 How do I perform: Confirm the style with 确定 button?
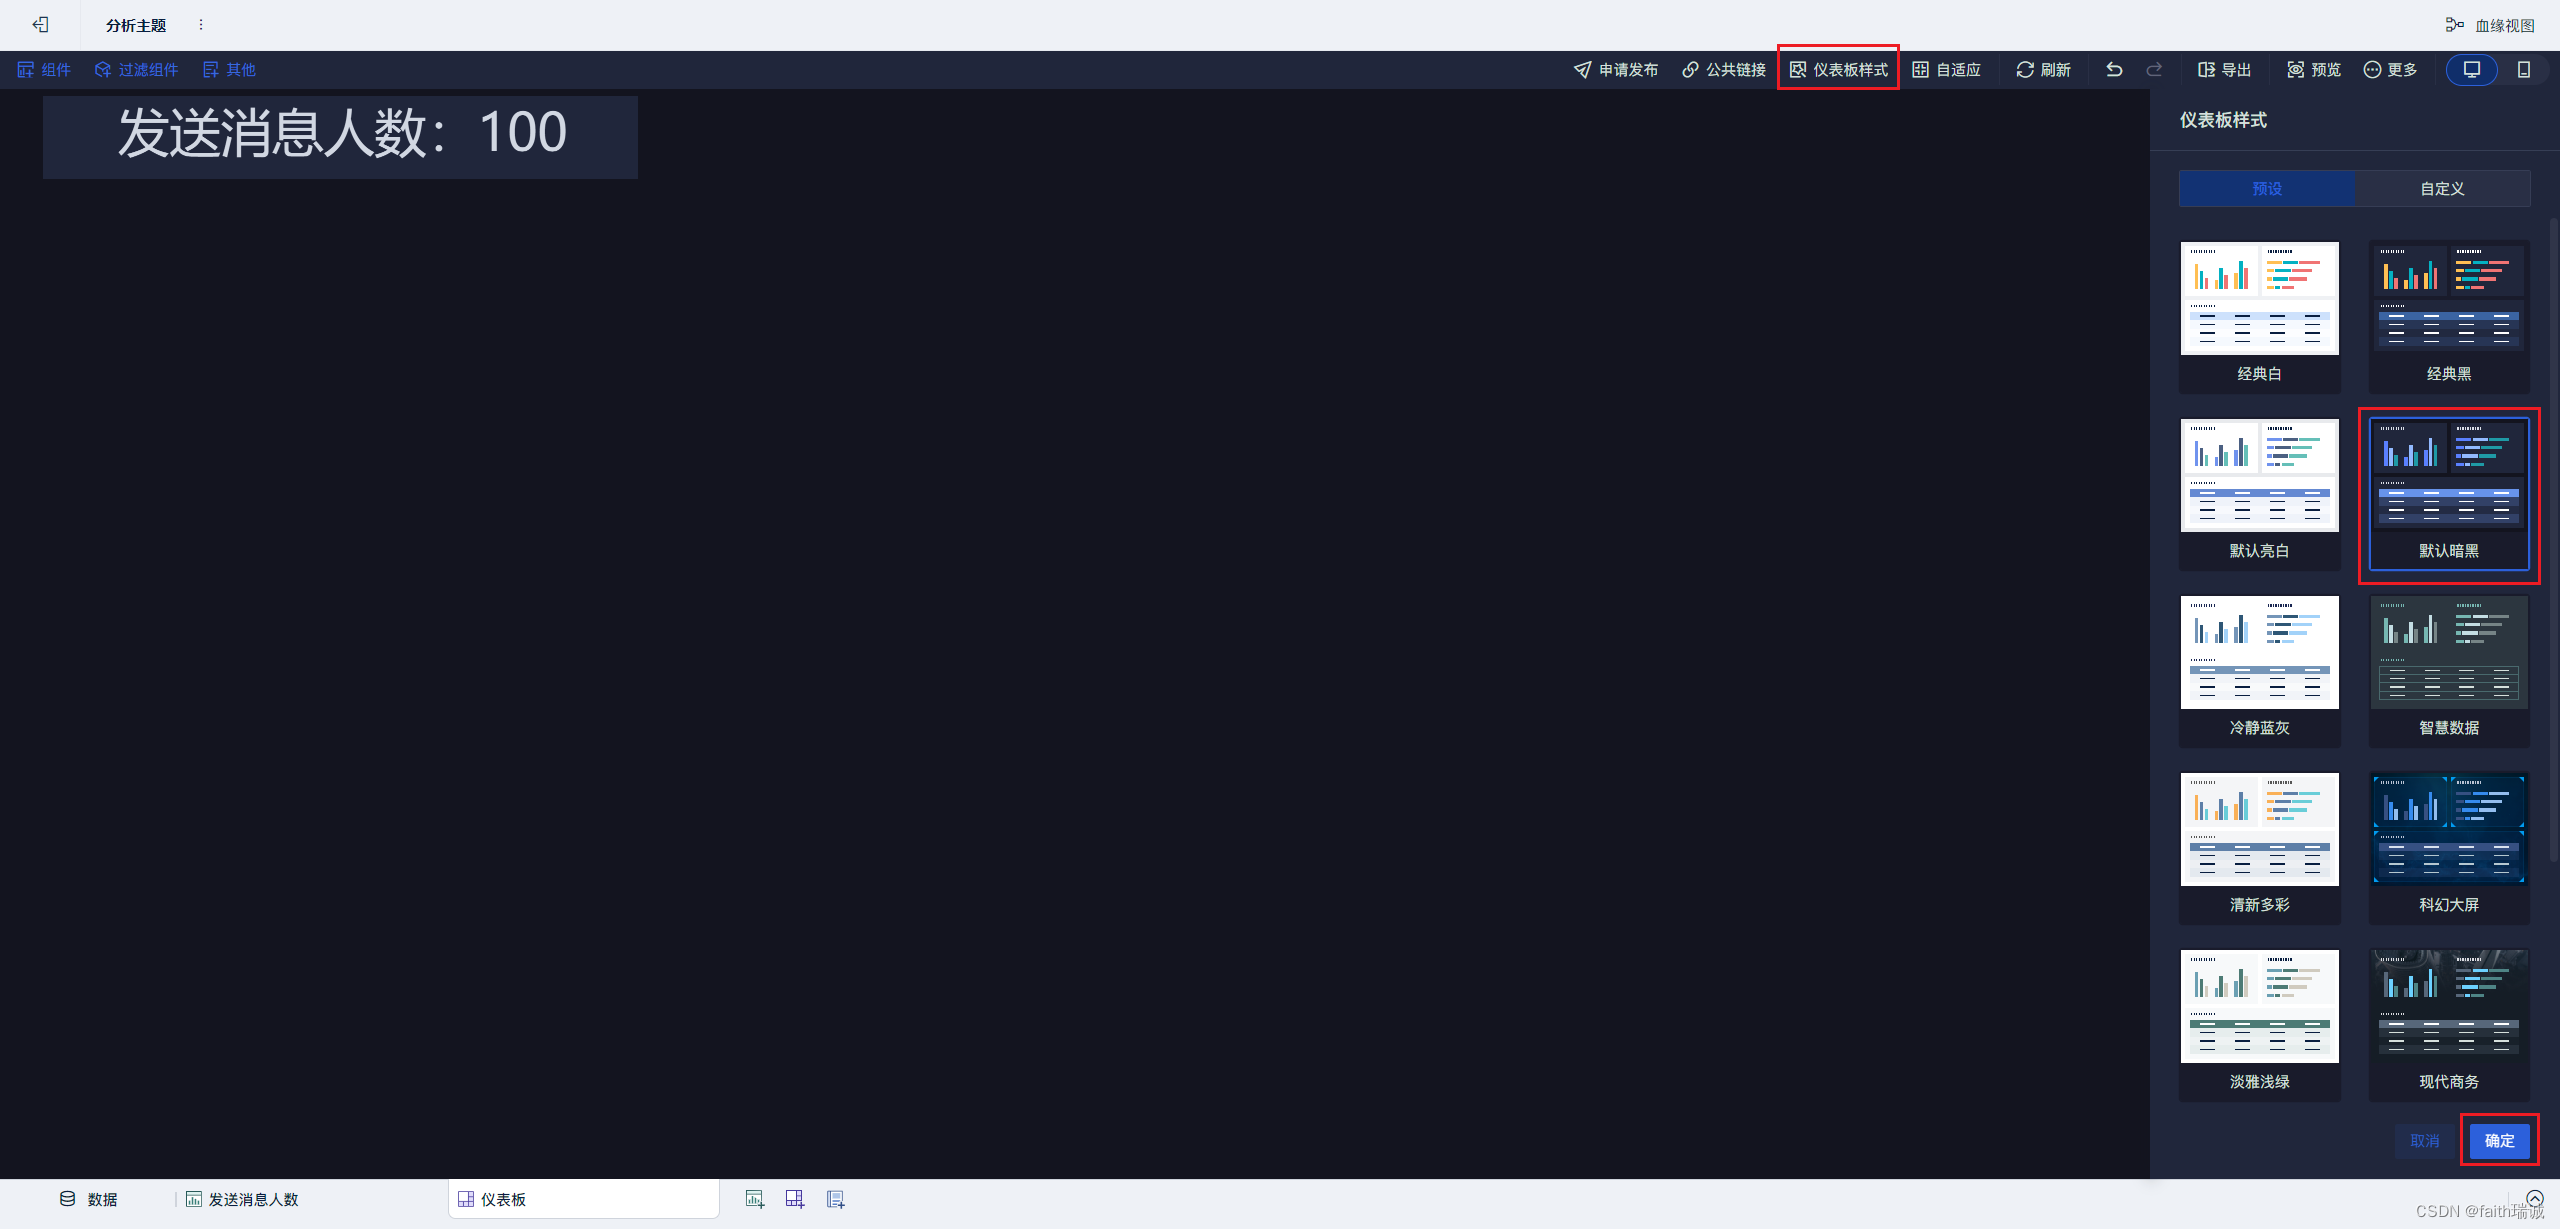(2499, 1140)
